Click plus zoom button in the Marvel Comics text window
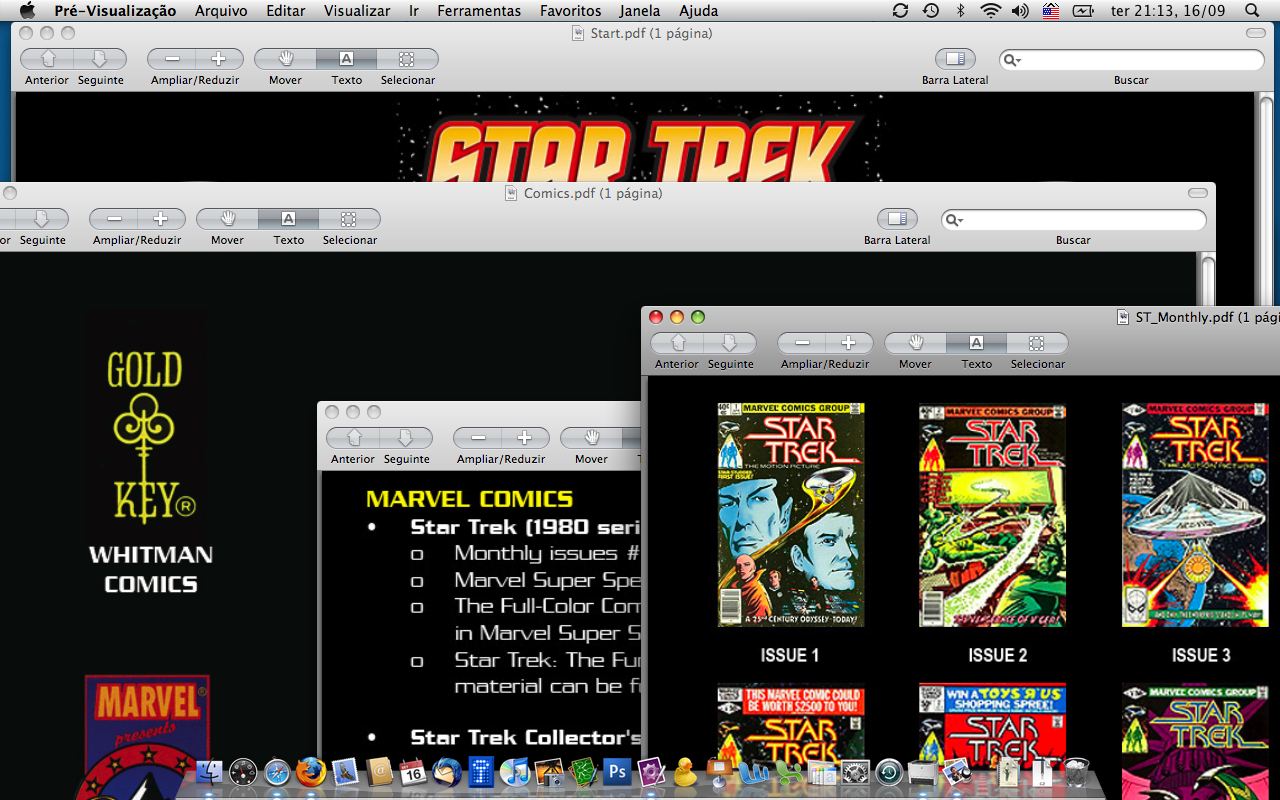1280x800 pixels. pyautogui.click(x=525, y=438)
